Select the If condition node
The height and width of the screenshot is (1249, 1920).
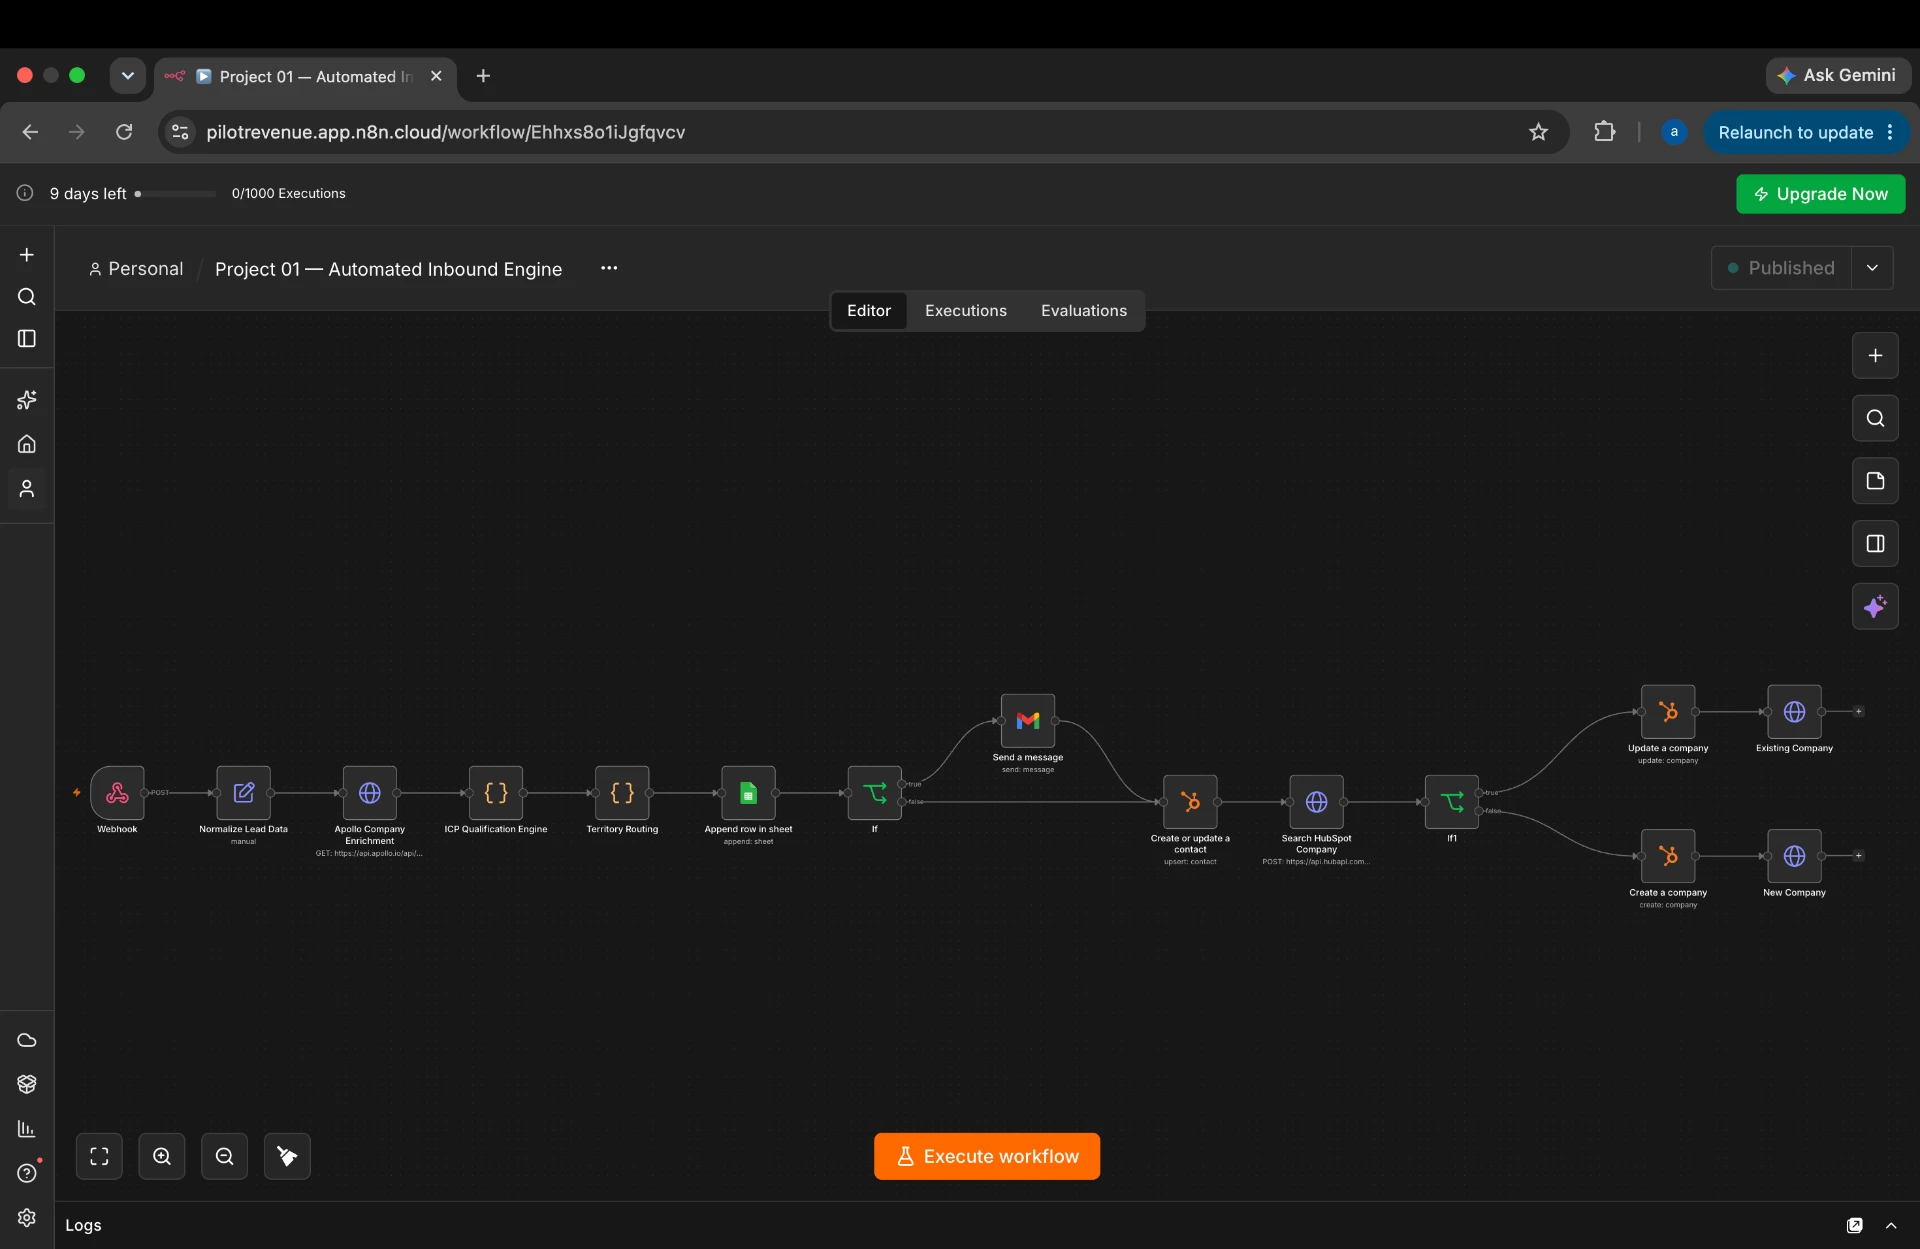875,793
